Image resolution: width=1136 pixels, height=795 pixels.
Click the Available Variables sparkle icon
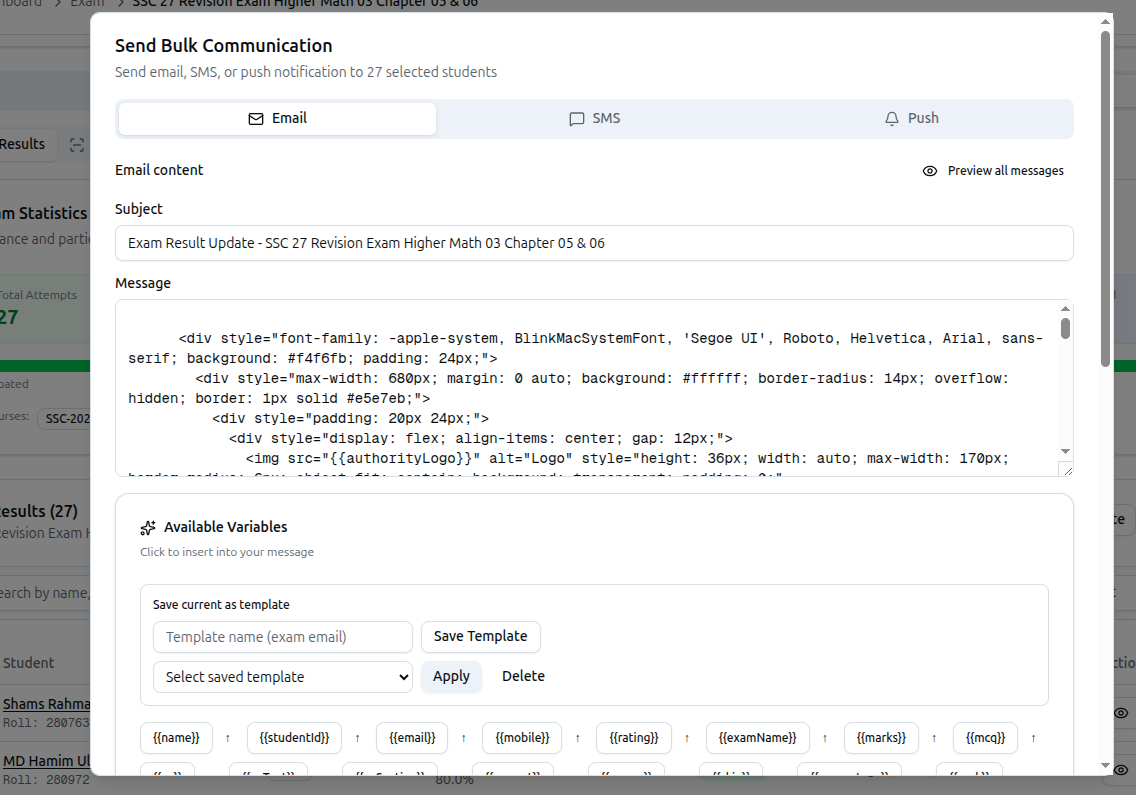tap(148, 528)
